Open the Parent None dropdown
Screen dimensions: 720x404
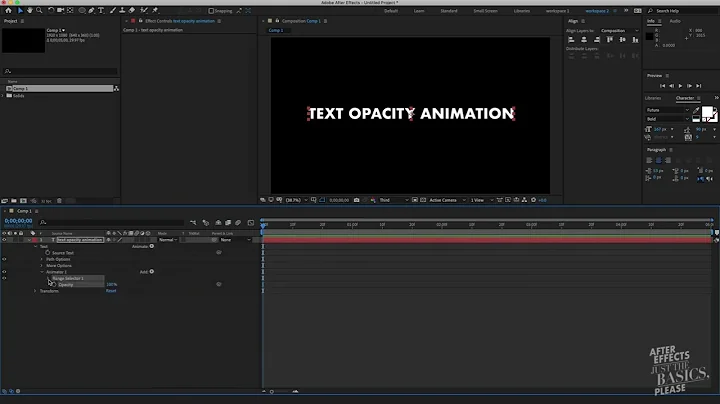(235, 240)
